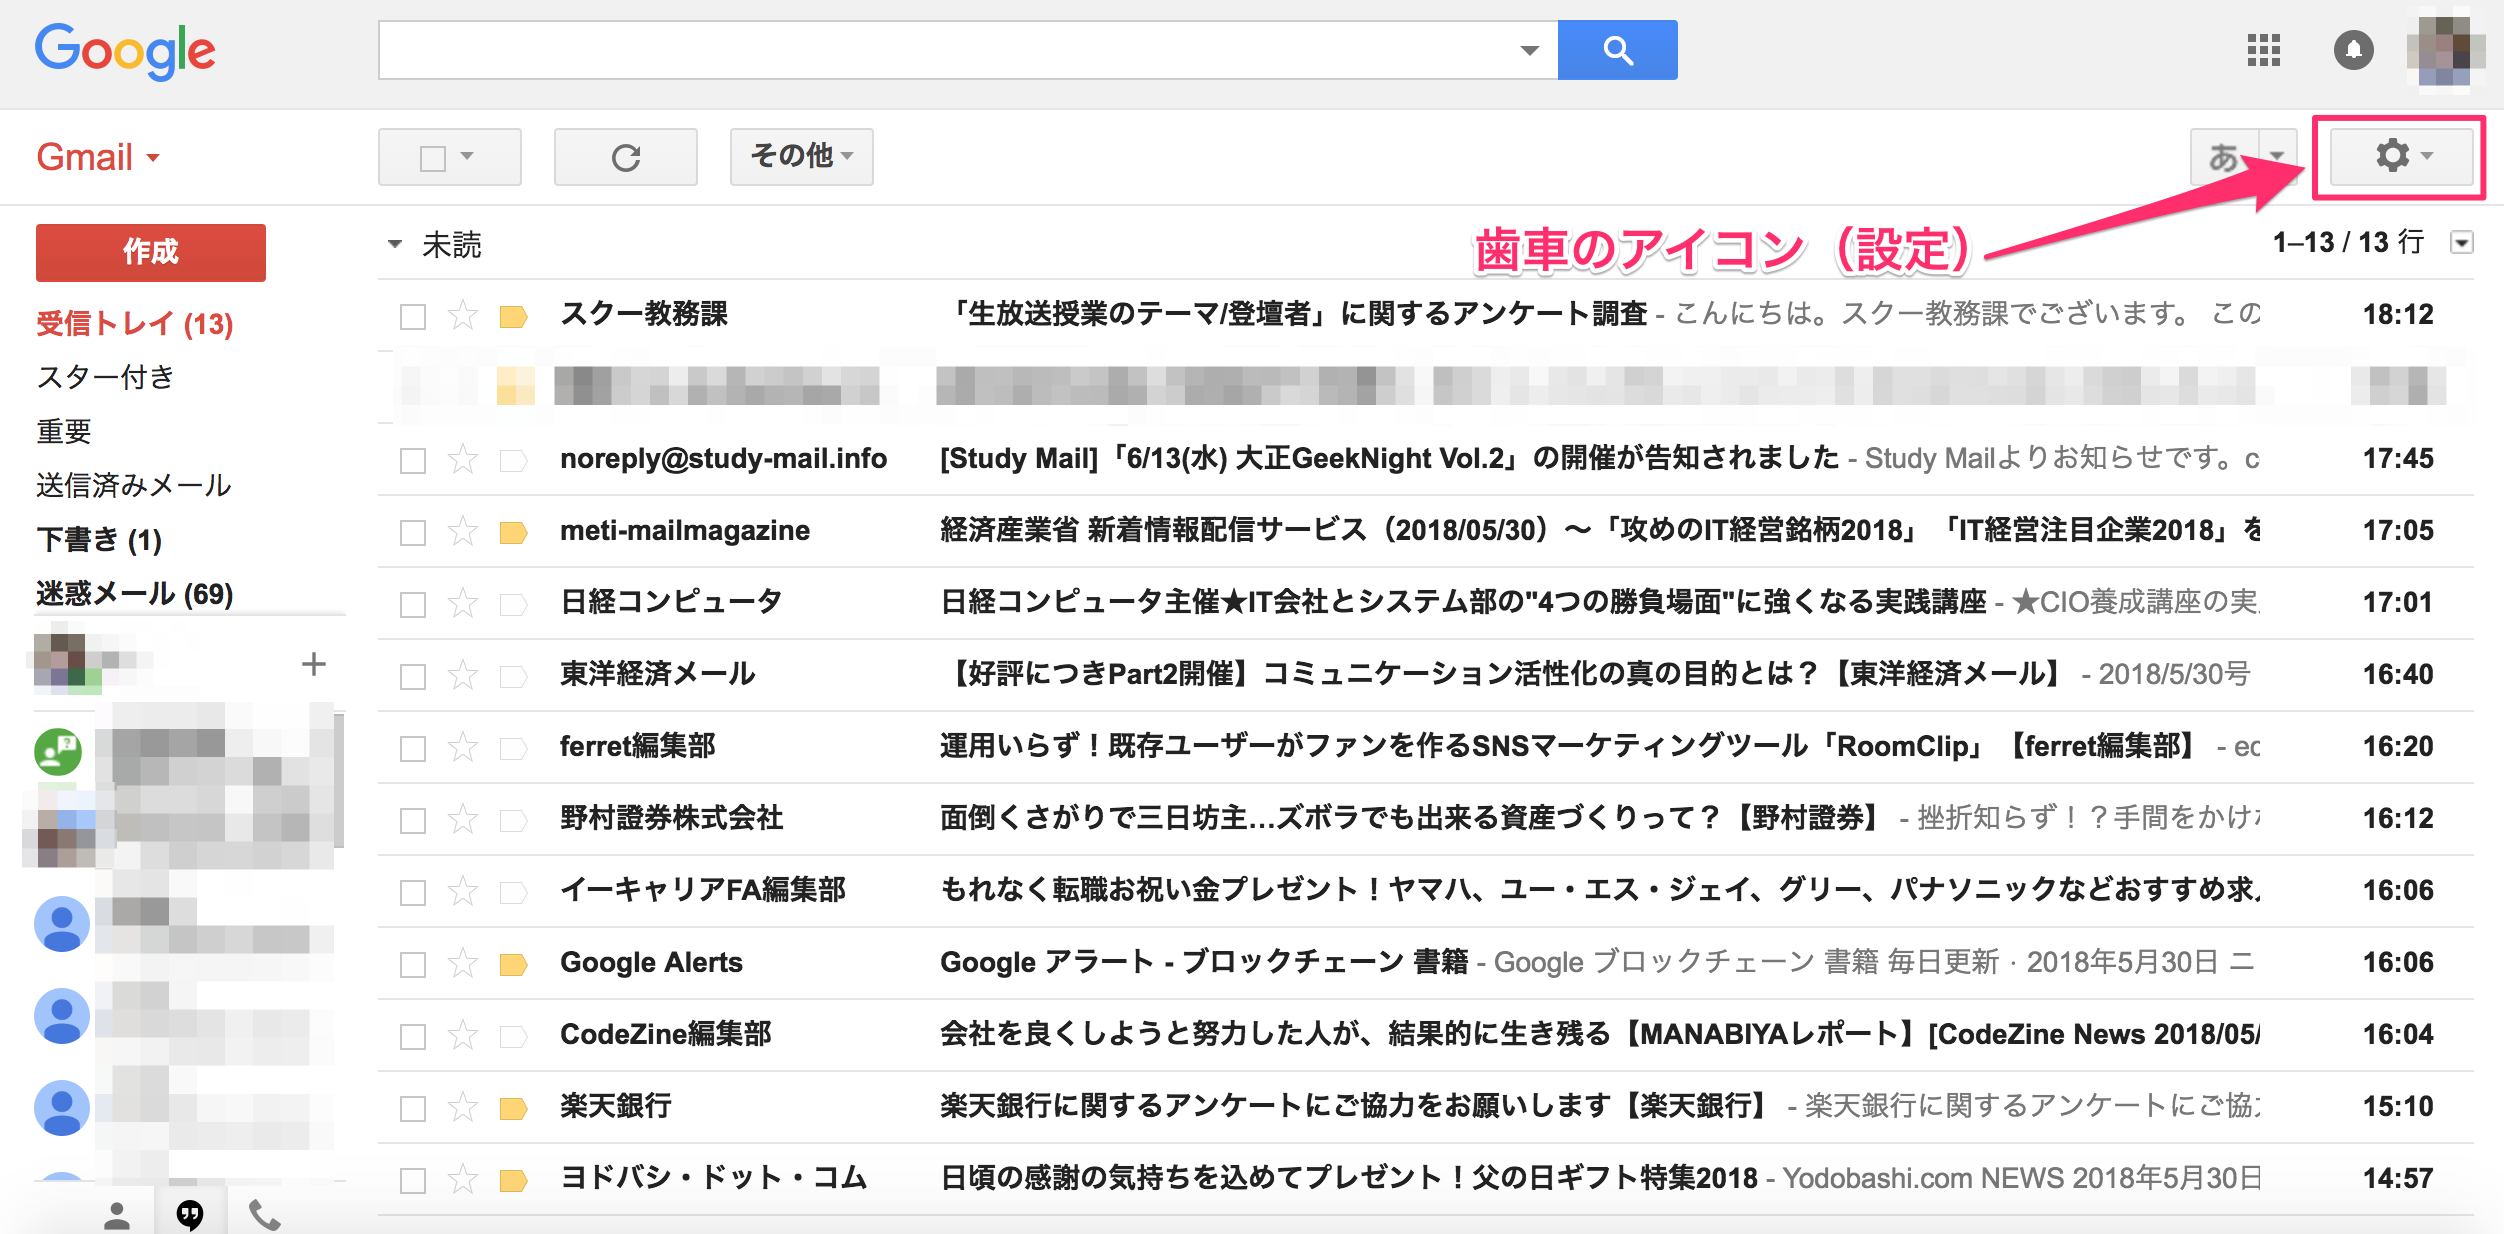The width and height of the screenshot is (2504, 1234).
Task: Open the Hangouts contacts person icon
Action: [x=117, y=1215]
